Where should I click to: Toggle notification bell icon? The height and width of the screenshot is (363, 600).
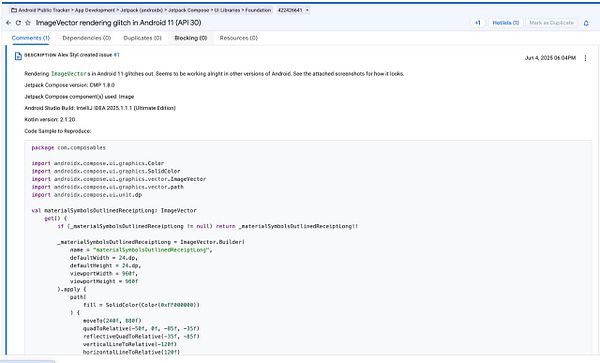[586, 23]
